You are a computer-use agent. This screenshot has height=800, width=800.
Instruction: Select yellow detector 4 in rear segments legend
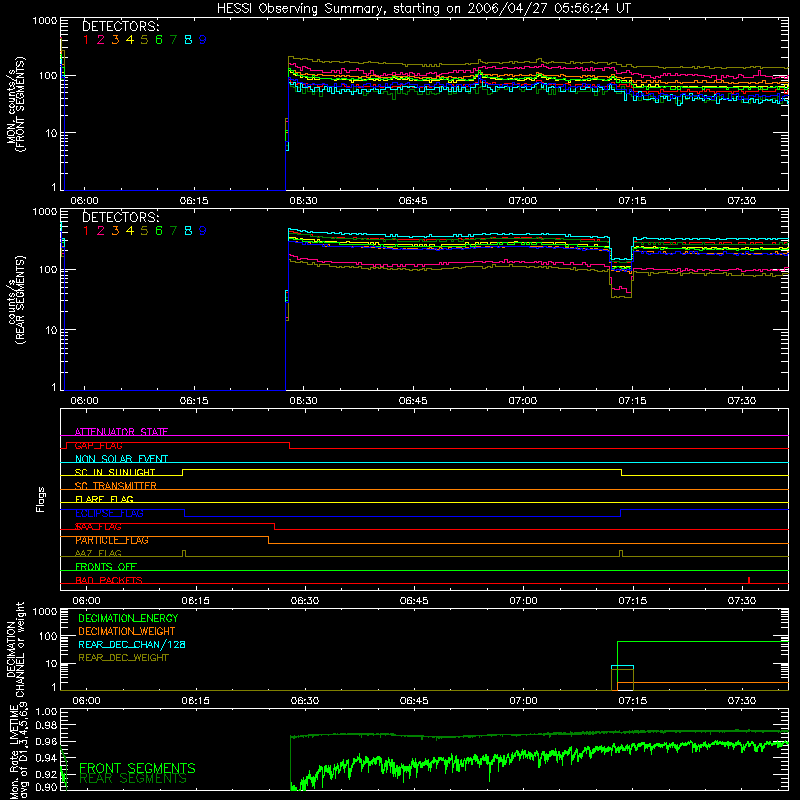130,231
